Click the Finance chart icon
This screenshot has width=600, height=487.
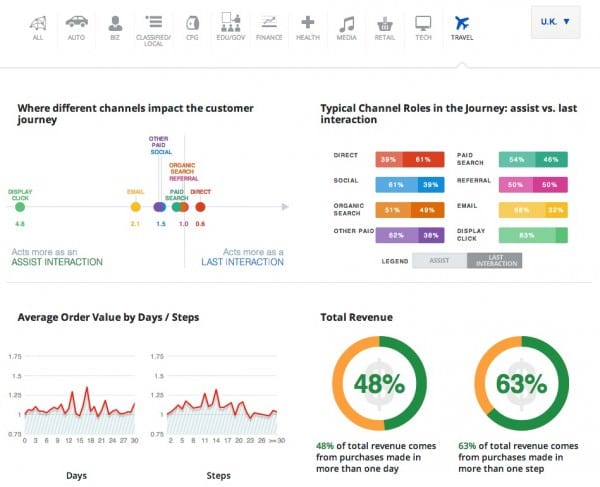[x=269, y=22]
